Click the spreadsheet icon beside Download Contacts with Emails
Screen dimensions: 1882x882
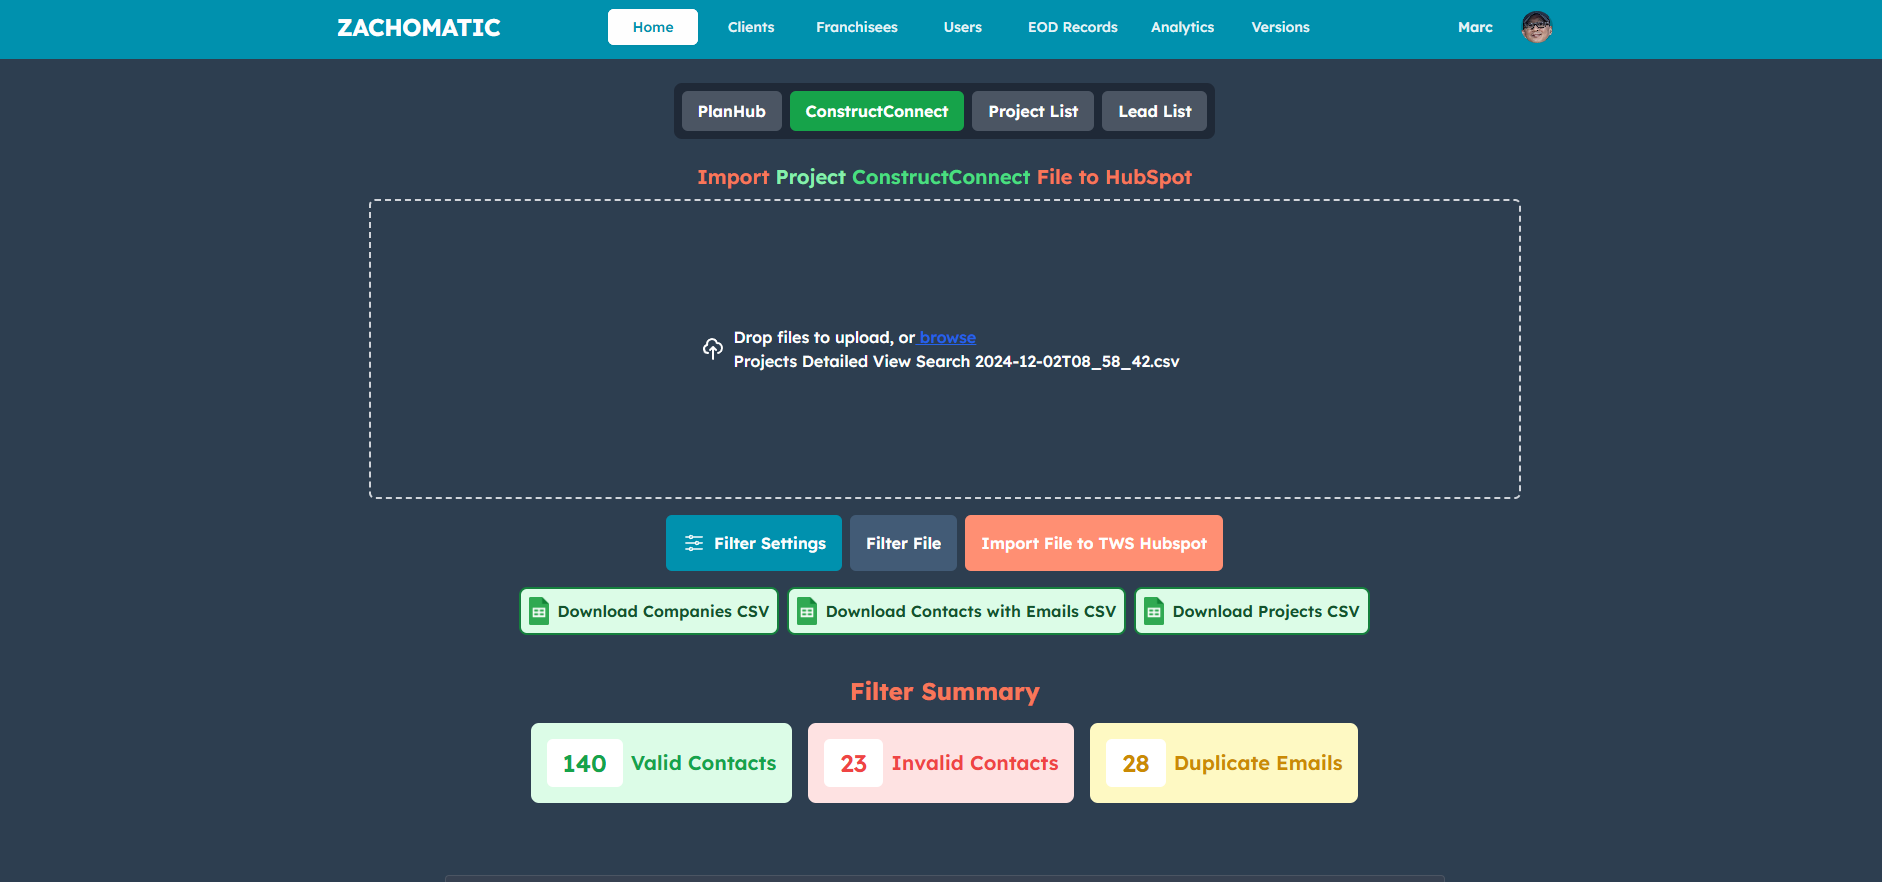807,611
